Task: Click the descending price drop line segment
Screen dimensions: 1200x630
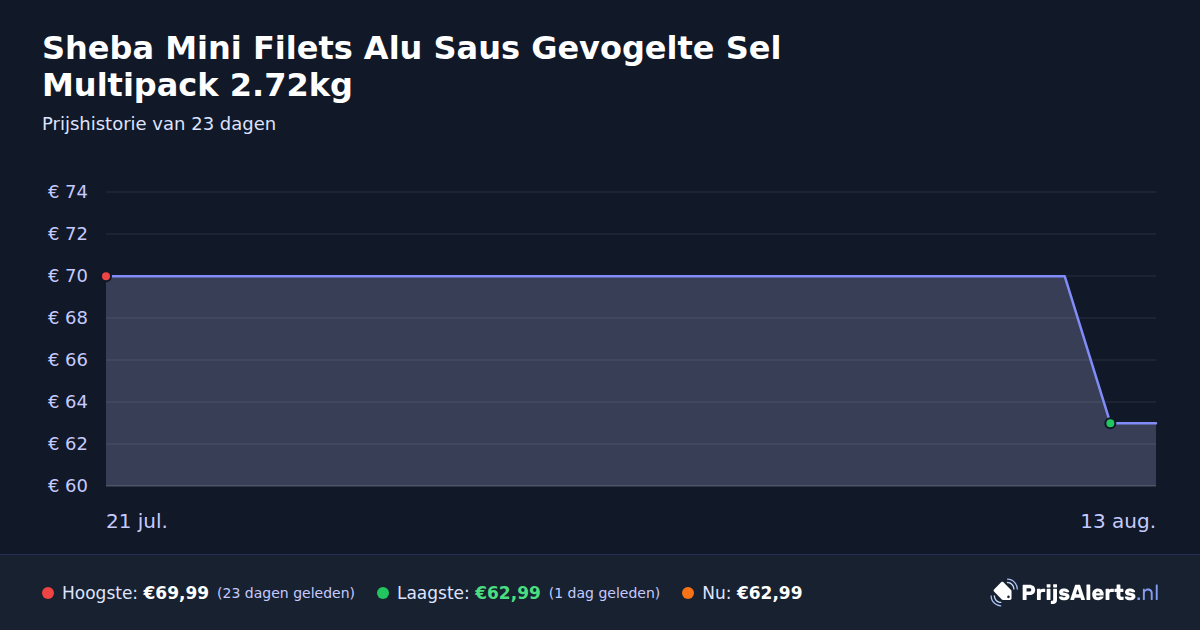Action: click(x=1087, y=349)
